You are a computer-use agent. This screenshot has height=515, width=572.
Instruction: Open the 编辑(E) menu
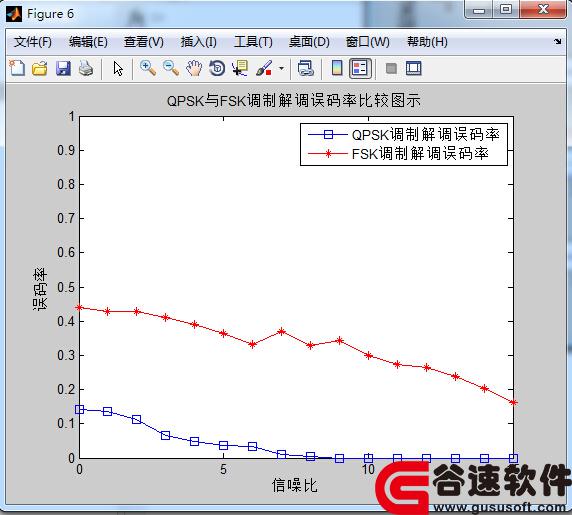coord(88,42)
